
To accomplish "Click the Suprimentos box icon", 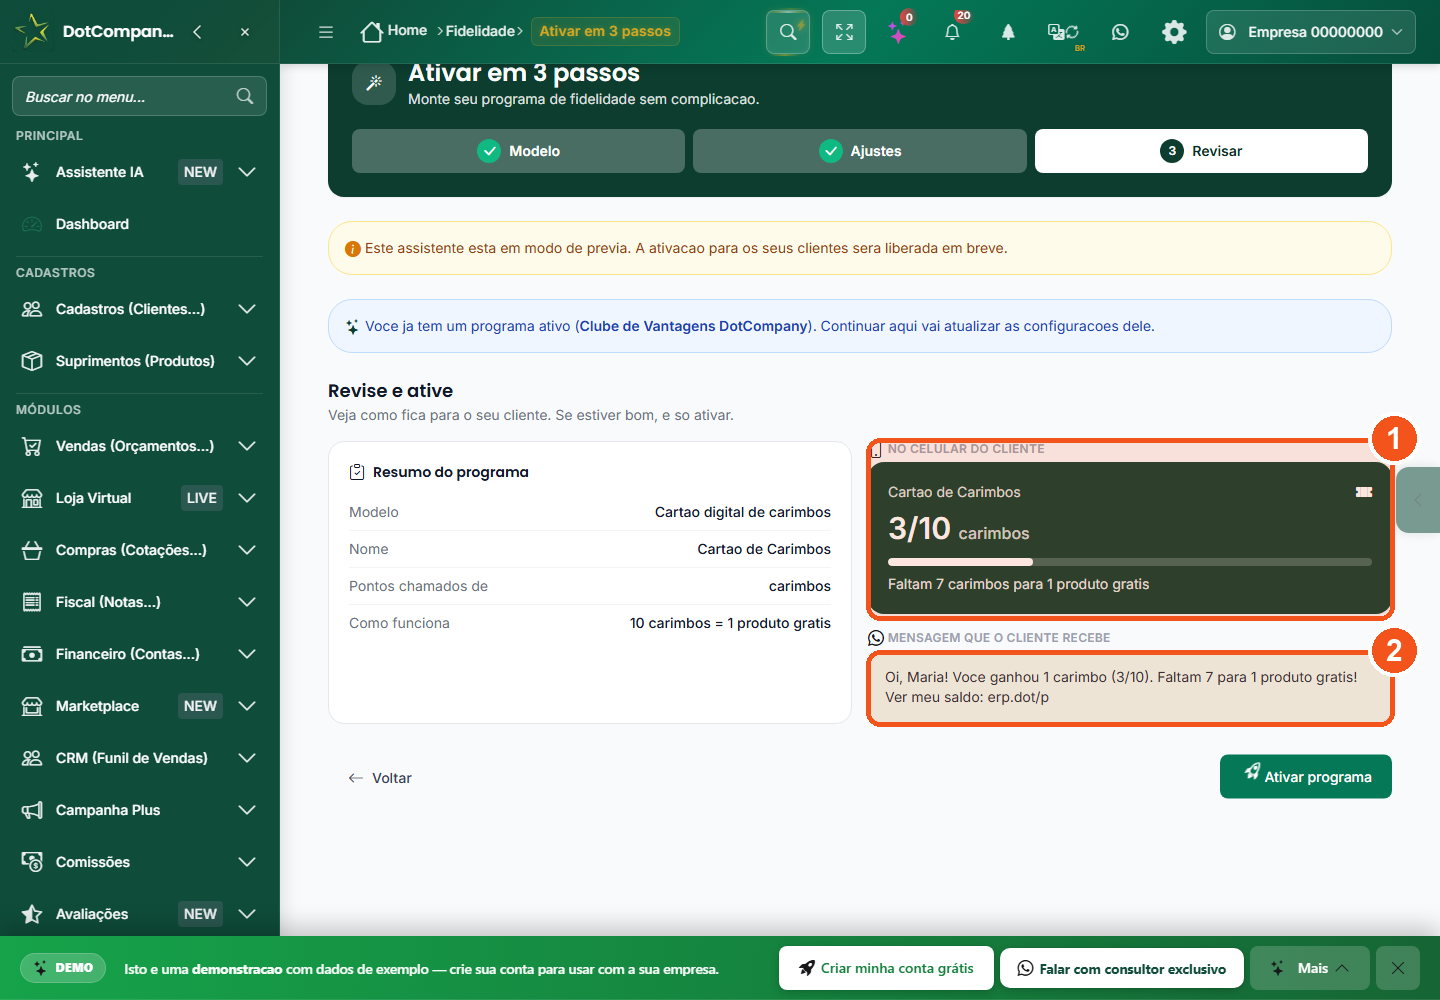I will pyautogui.click(x=32, y=361).
